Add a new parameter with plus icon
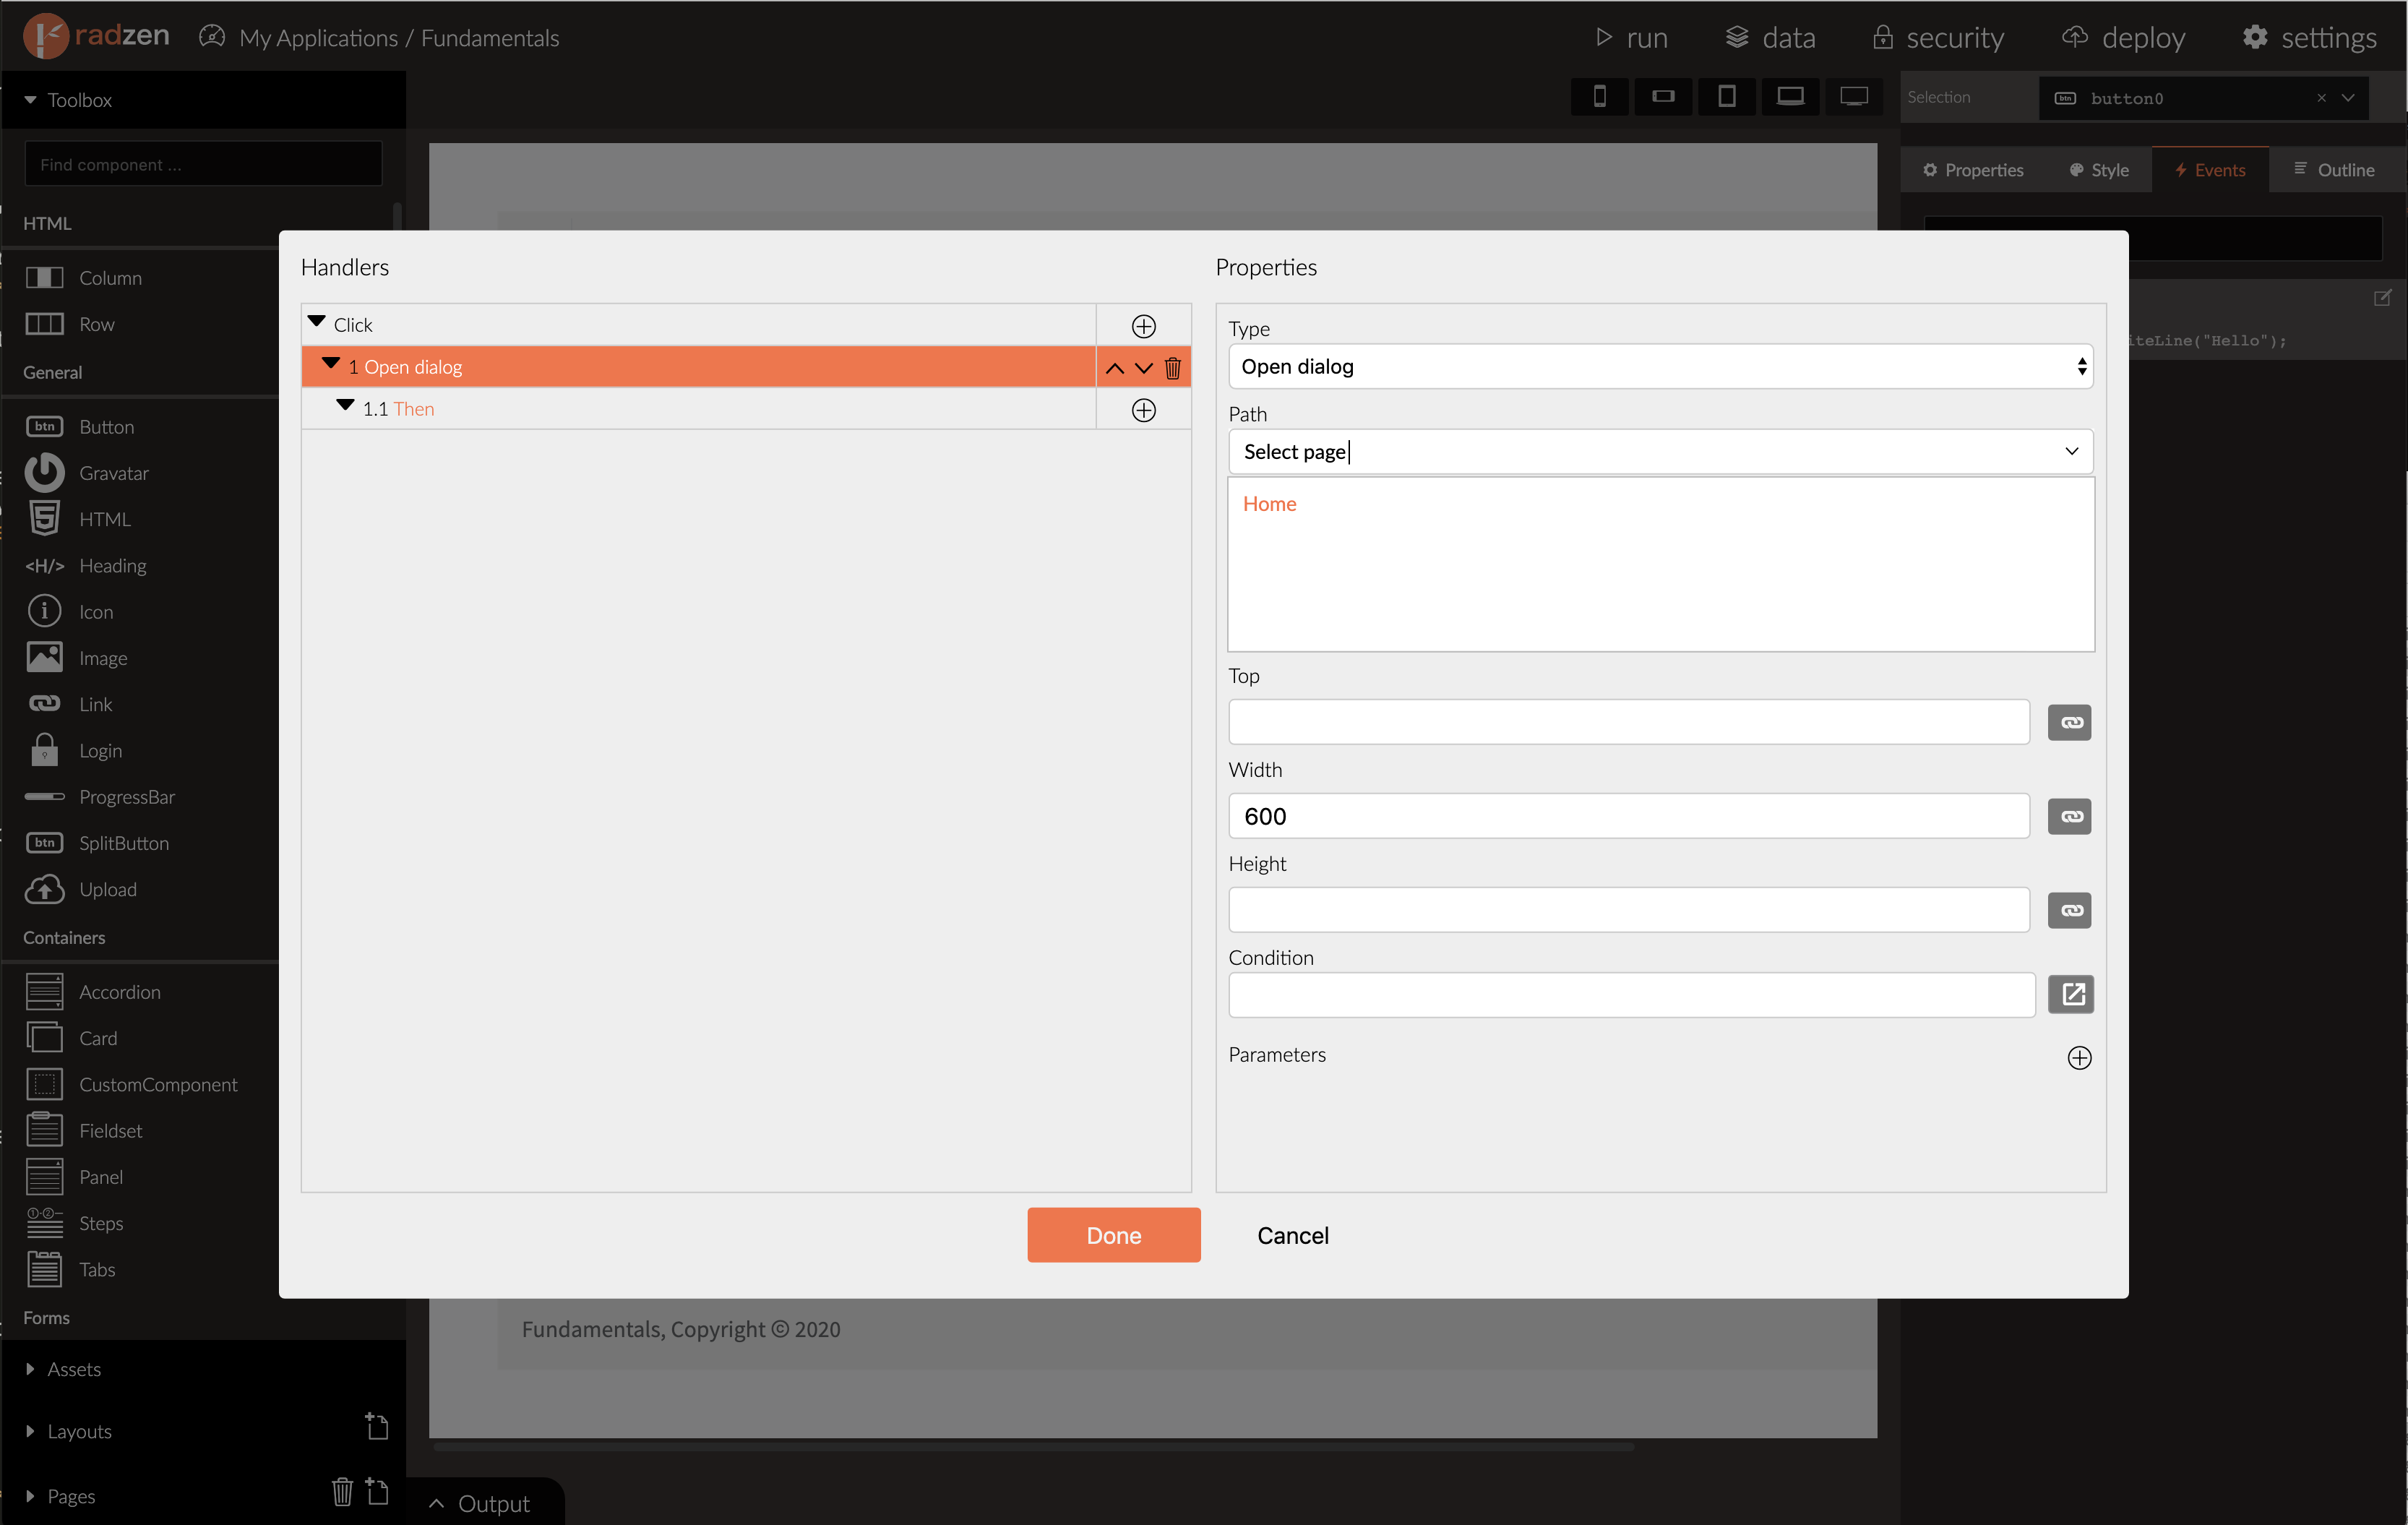 [2079, 1057]
